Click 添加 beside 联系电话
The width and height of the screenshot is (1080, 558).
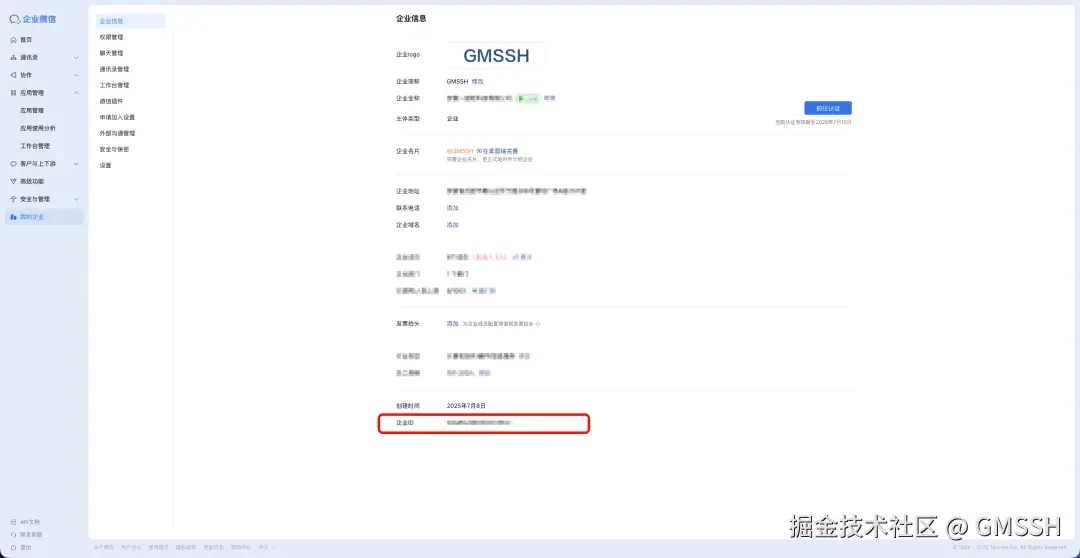pos(453,207)
